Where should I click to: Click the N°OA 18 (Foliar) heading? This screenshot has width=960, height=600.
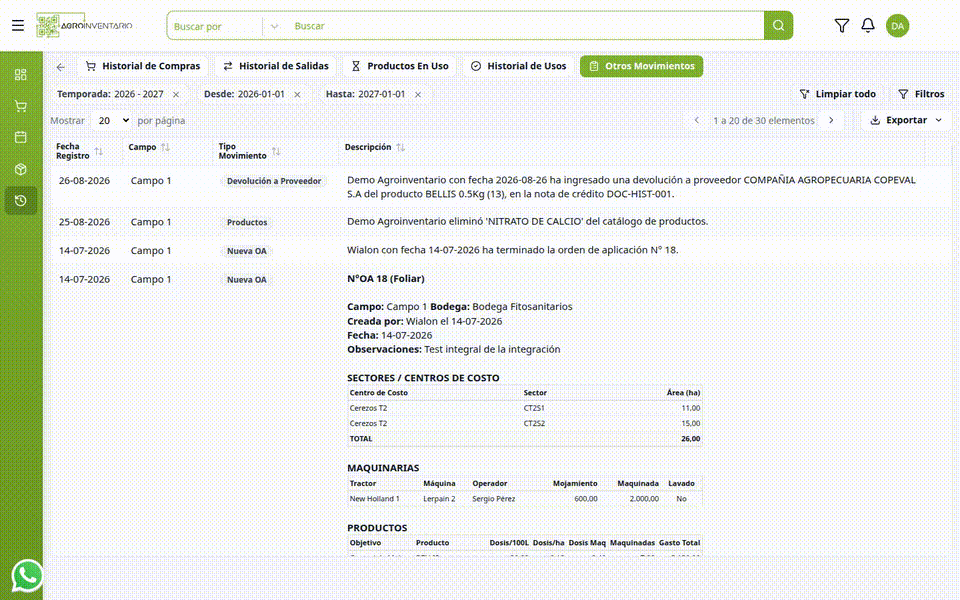(386, 279)
